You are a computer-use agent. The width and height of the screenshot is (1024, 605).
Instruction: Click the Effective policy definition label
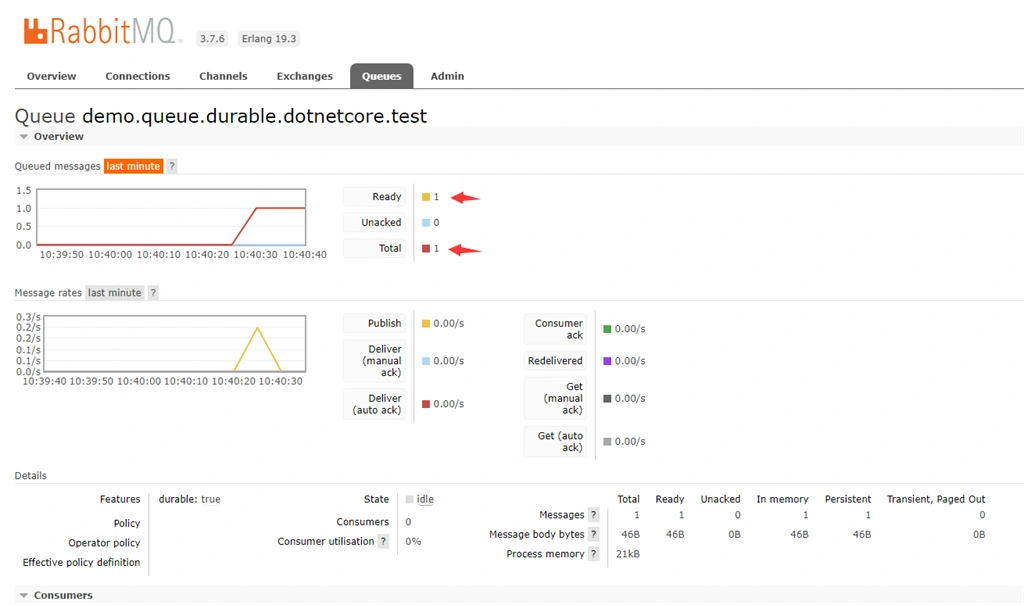coord(82,563)
